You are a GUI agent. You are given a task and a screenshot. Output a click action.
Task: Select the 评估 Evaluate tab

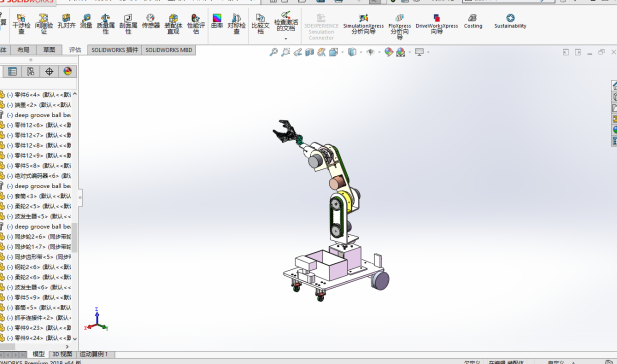pyautogui.click(x=75, y=50)
